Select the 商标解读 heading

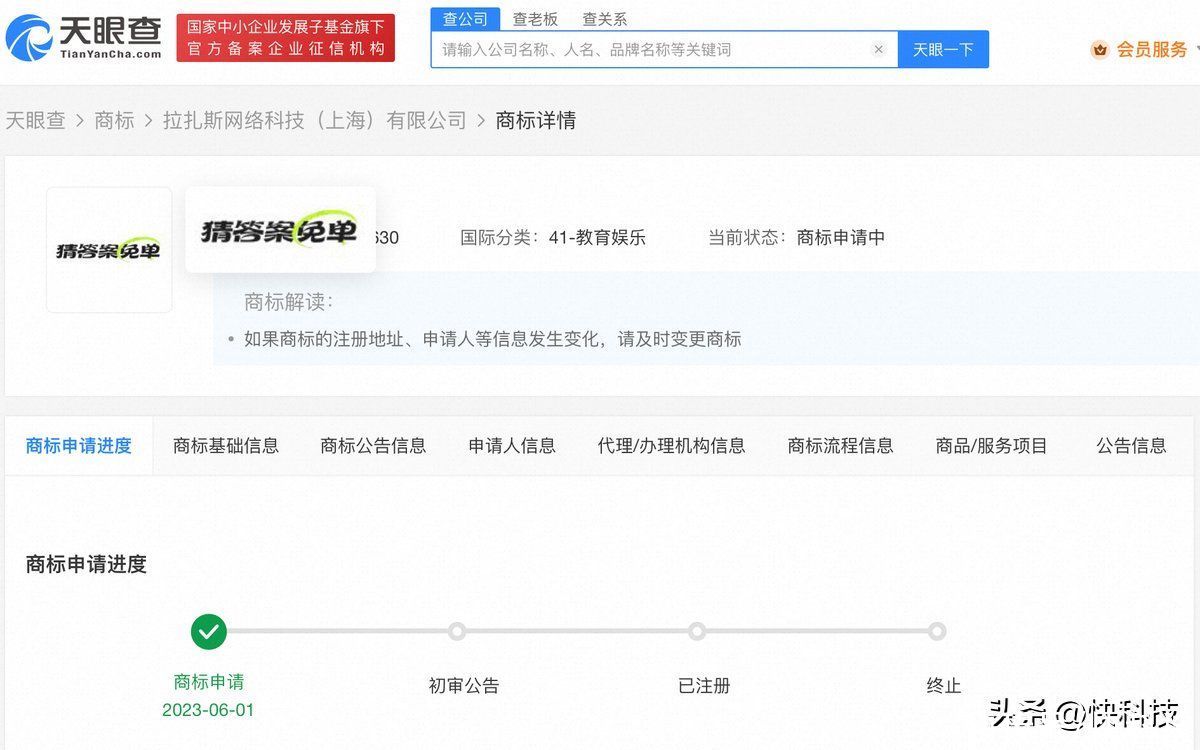(x=289, y=302)
